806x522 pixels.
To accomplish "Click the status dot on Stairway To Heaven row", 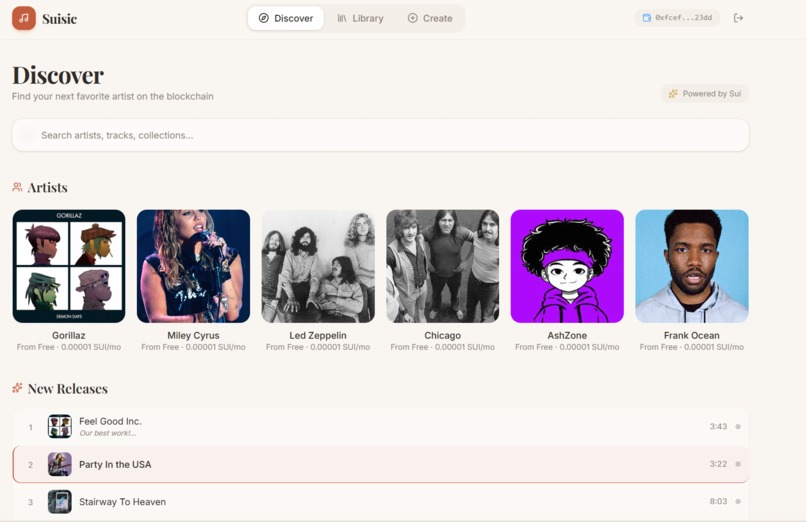I will [x=738, y=501].
